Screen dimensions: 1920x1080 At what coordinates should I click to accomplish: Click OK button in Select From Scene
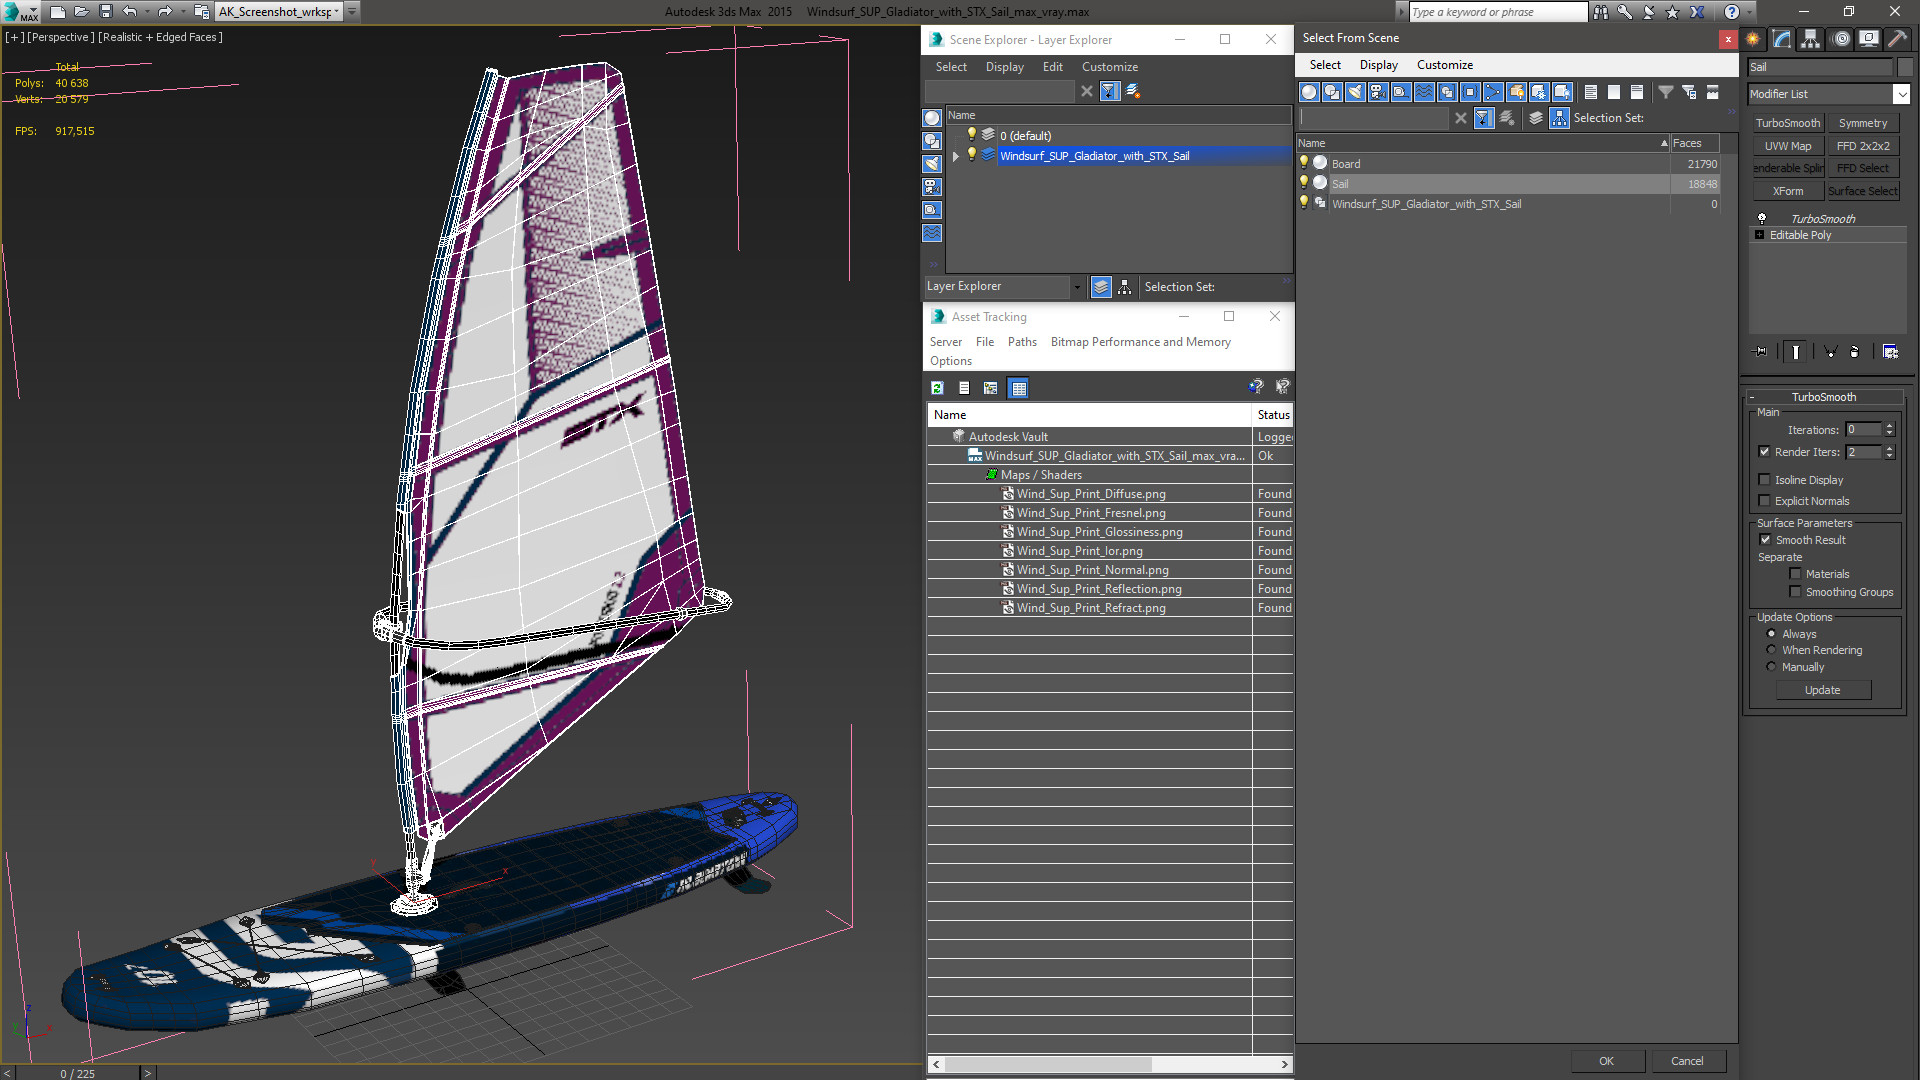pyautogui.click(x=1606, y=1061)
